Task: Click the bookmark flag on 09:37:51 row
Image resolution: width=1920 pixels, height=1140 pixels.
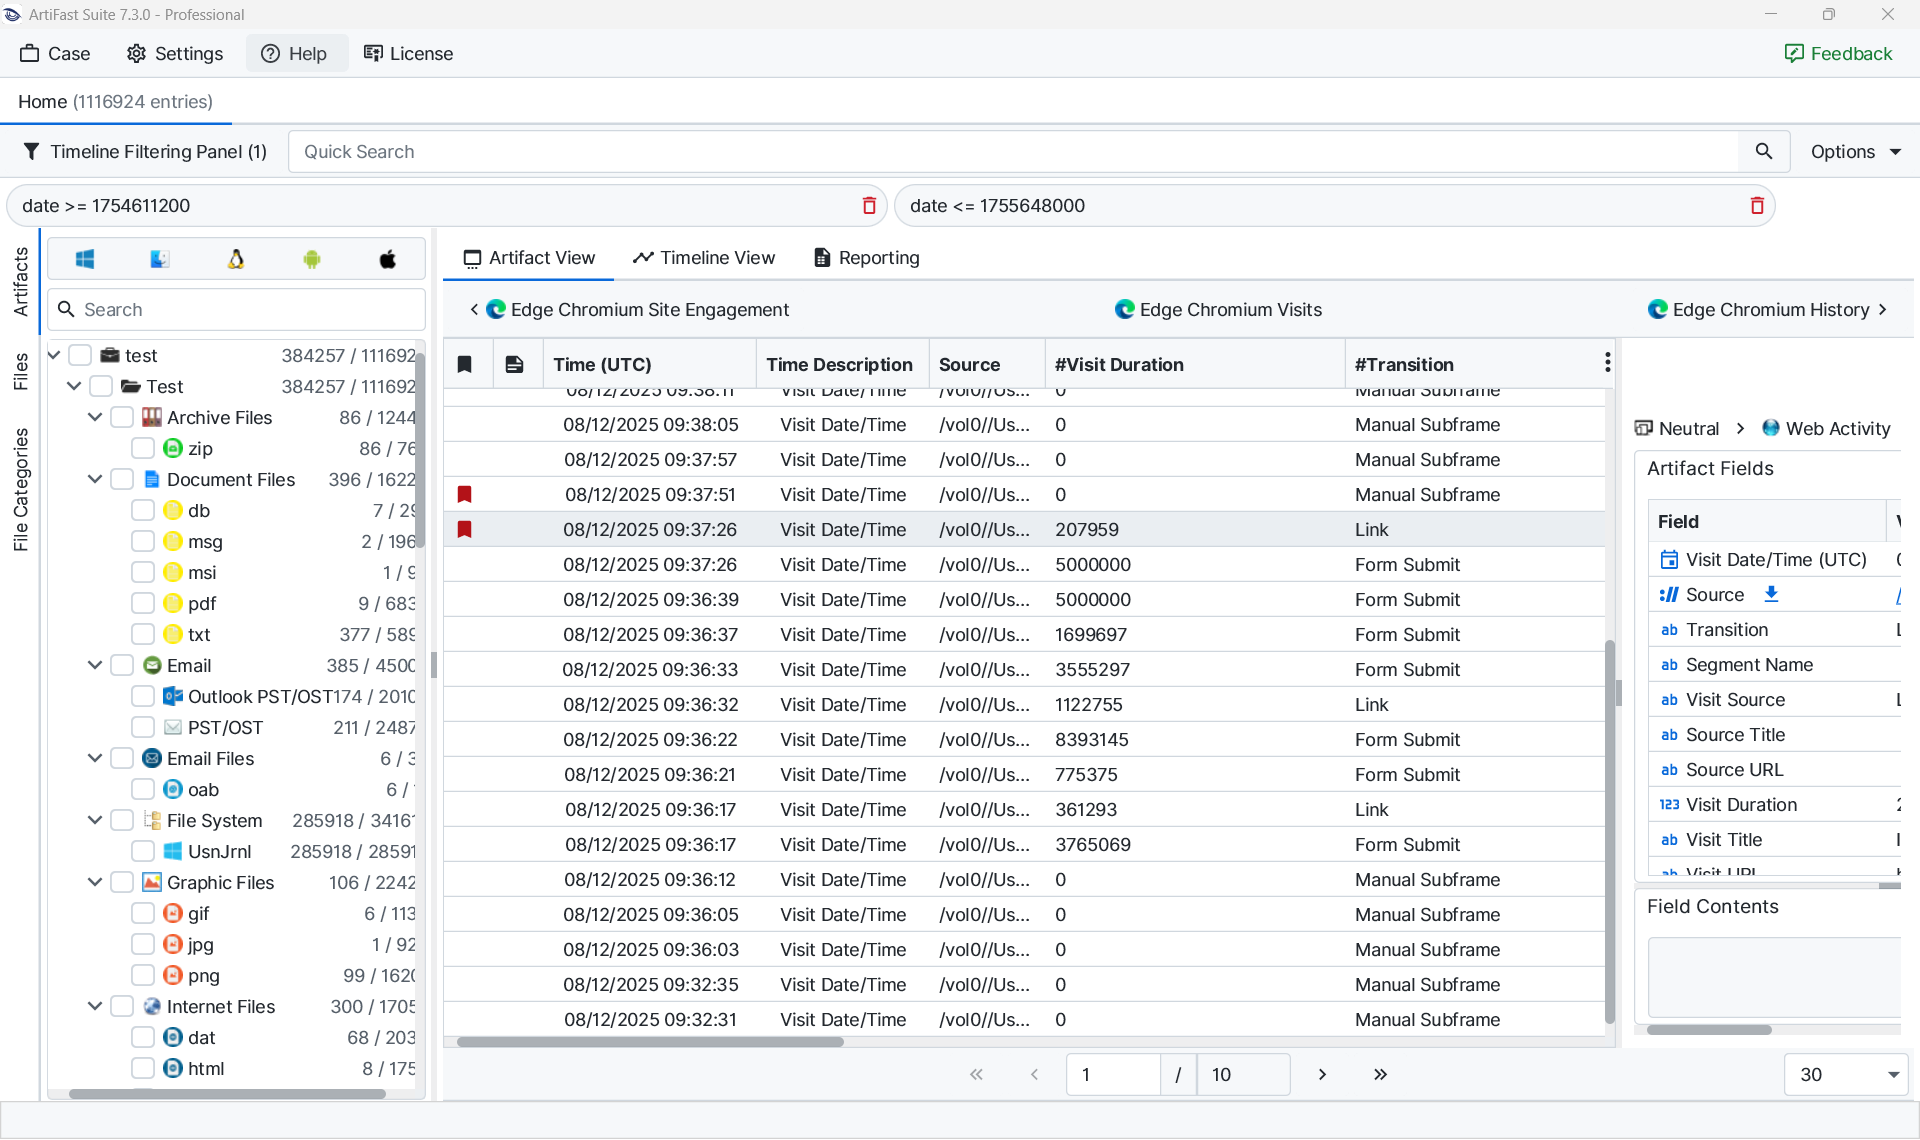Action: 465,495
